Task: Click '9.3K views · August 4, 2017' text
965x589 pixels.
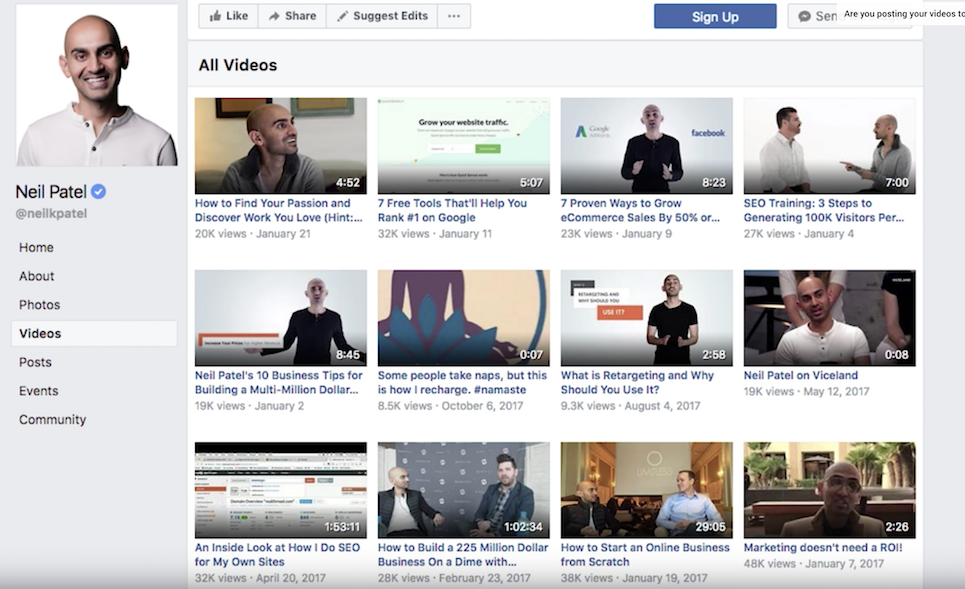Action: 630,406
